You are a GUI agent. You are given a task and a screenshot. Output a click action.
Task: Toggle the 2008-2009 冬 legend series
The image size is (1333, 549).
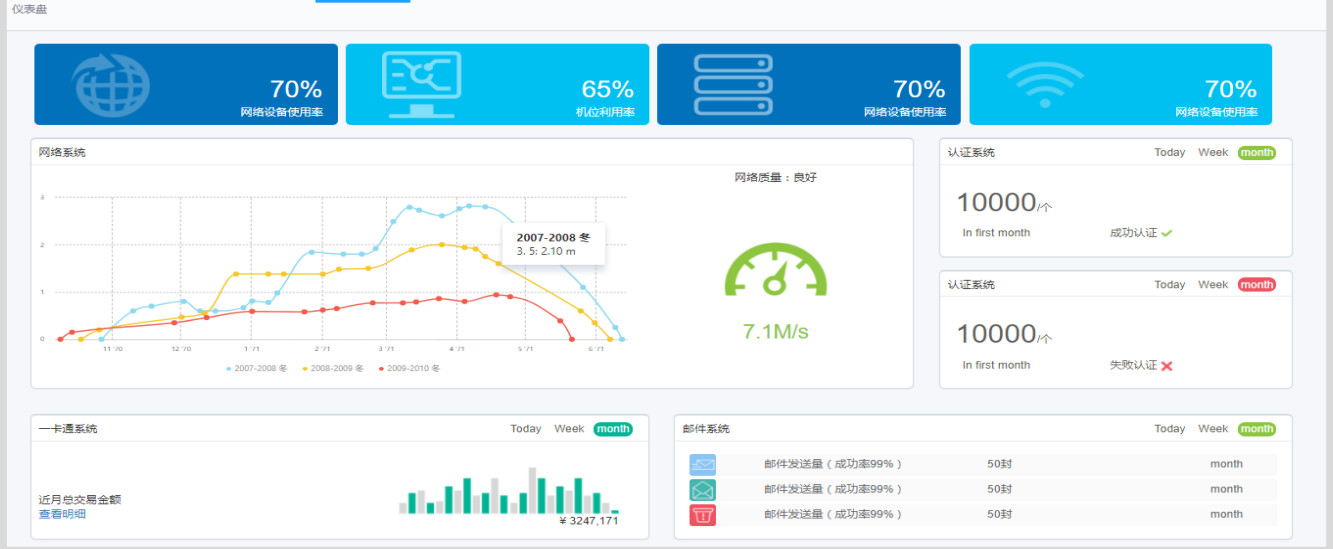coord(333,368)
